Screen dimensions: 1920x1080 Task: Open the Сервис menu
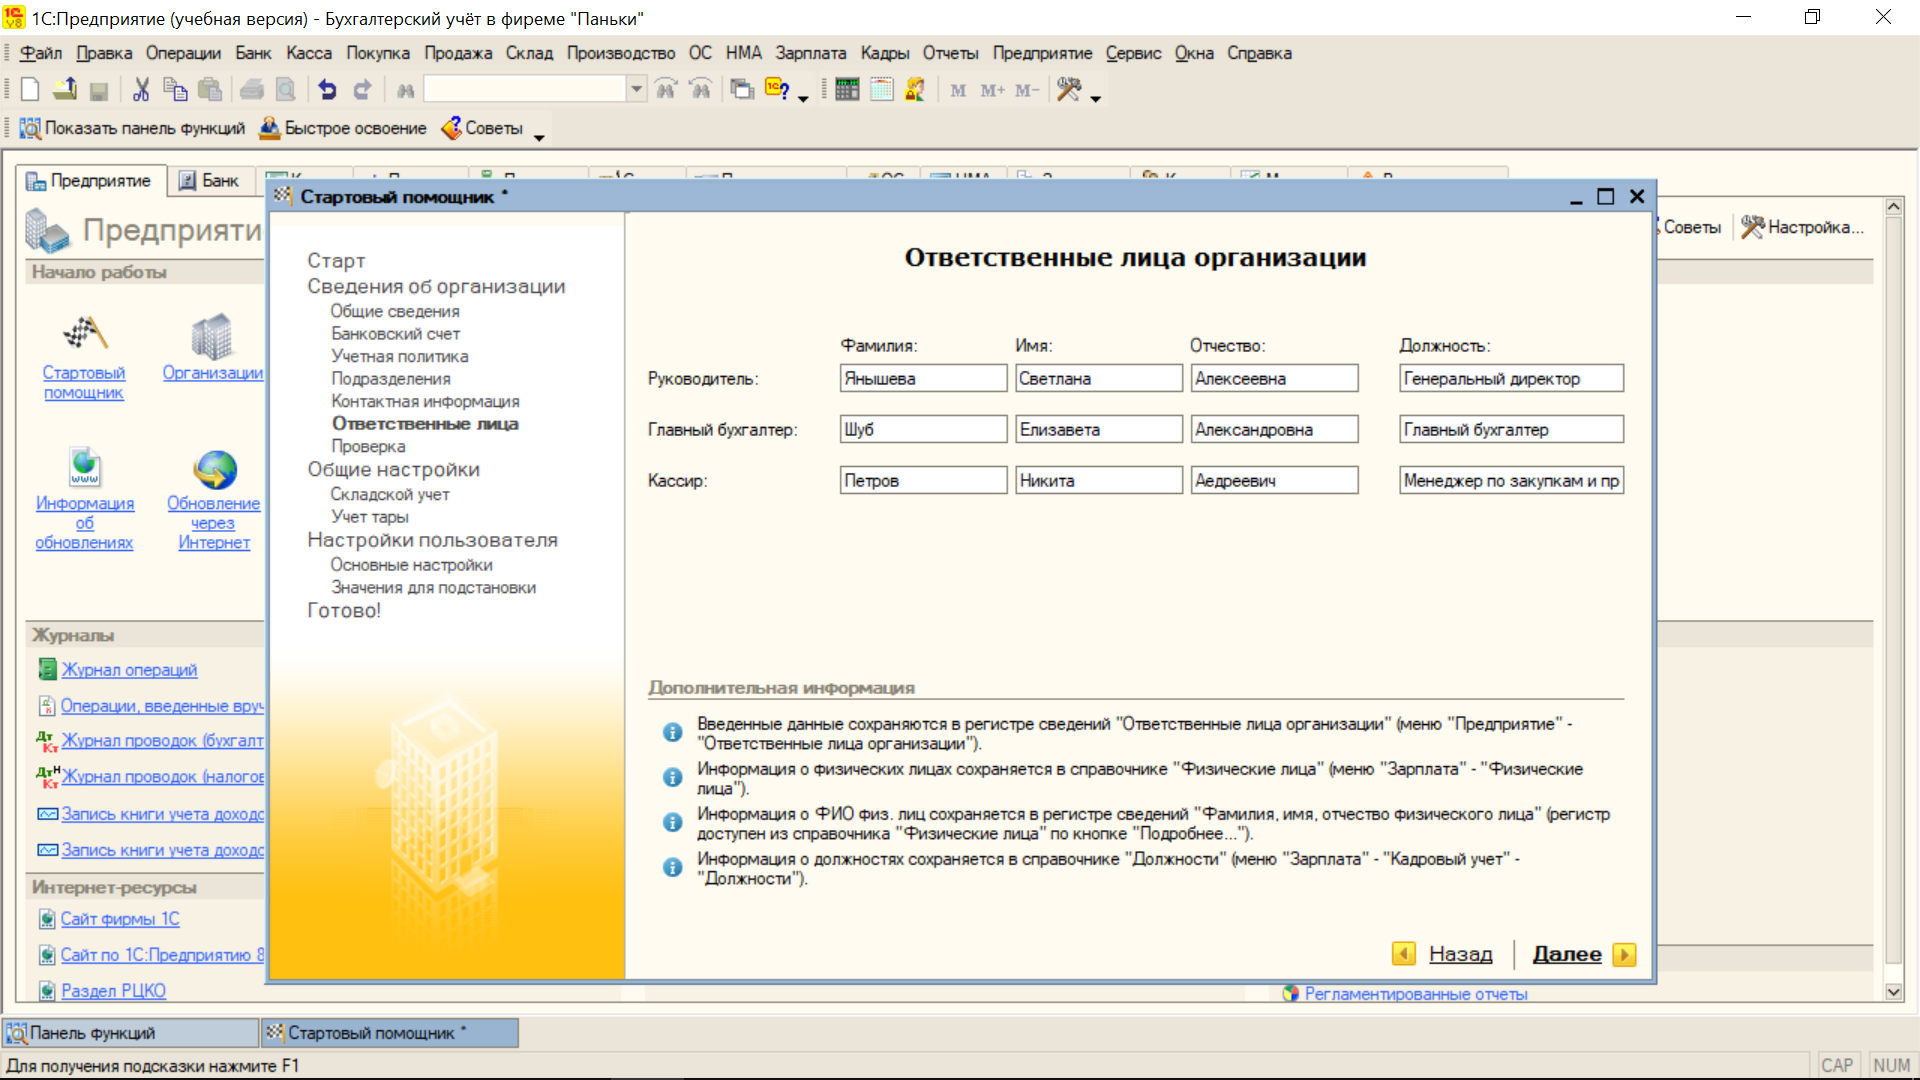[x=1133, y=53]
